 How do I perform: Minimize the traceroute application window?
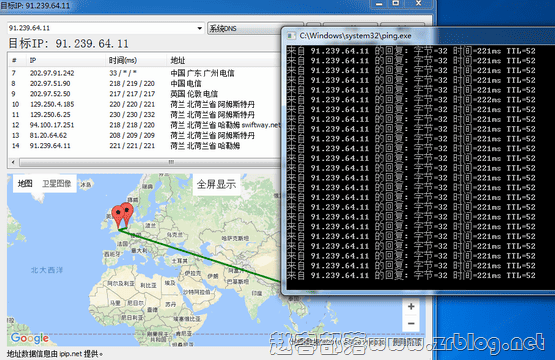click(x=379, y=4)
